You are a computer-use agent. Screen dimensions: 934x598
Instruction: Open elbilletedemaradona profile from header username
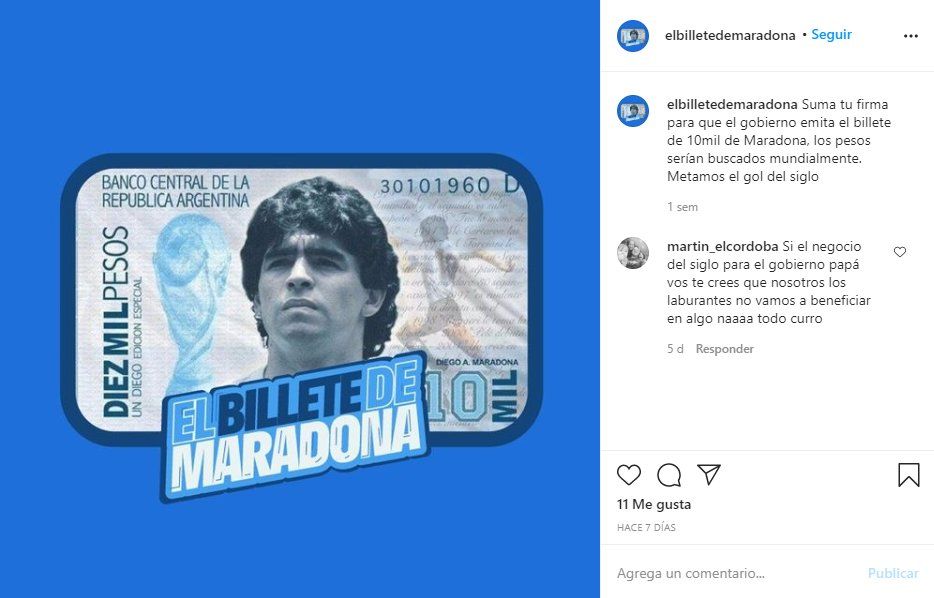tap(730, 36)
